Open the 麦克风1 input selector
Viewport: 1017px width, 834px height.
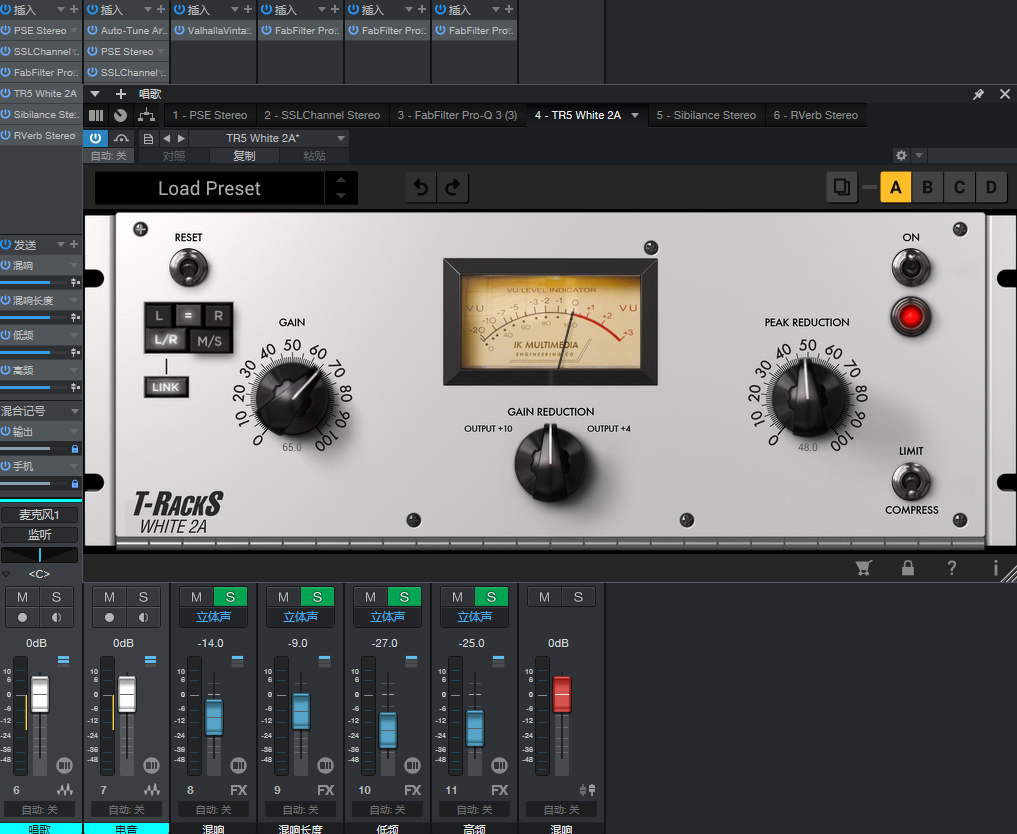40,515
